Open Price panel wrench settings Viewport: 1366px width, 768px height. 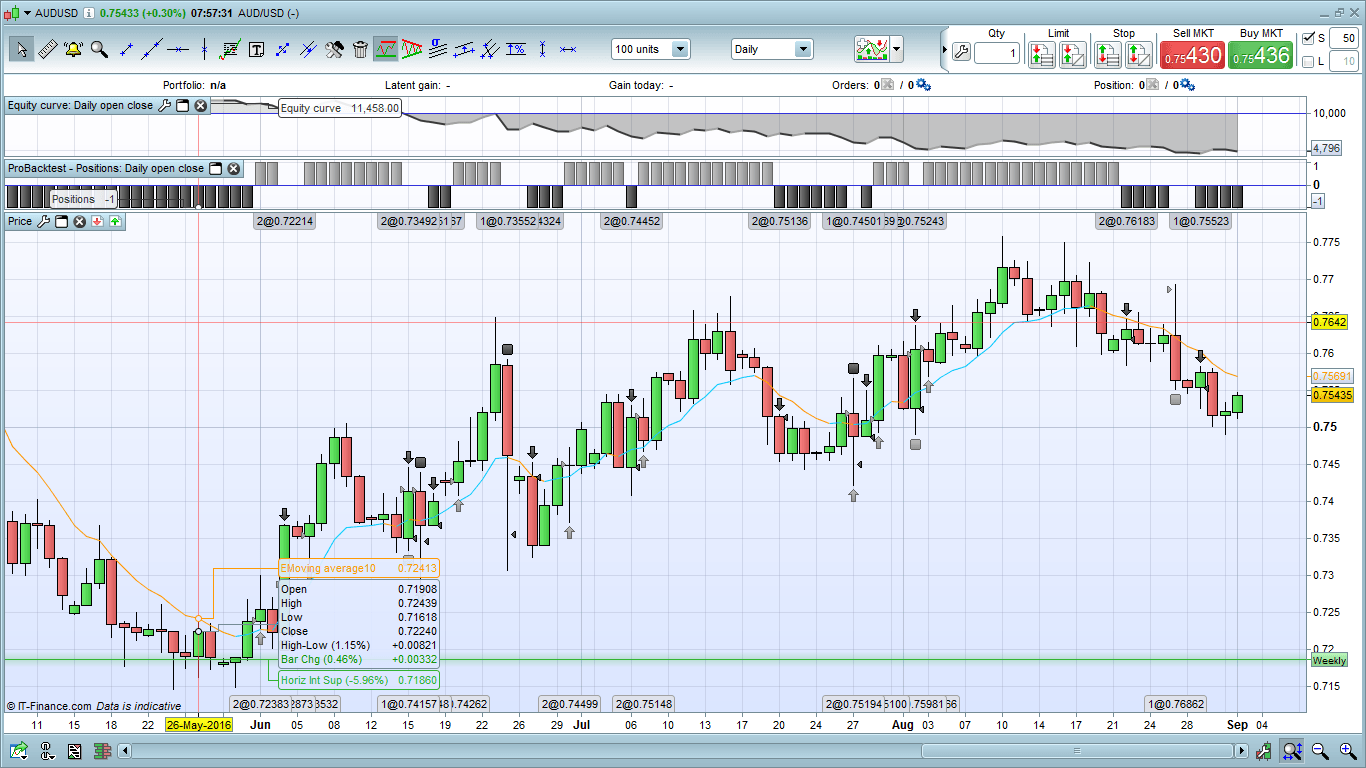coord(43,221)
